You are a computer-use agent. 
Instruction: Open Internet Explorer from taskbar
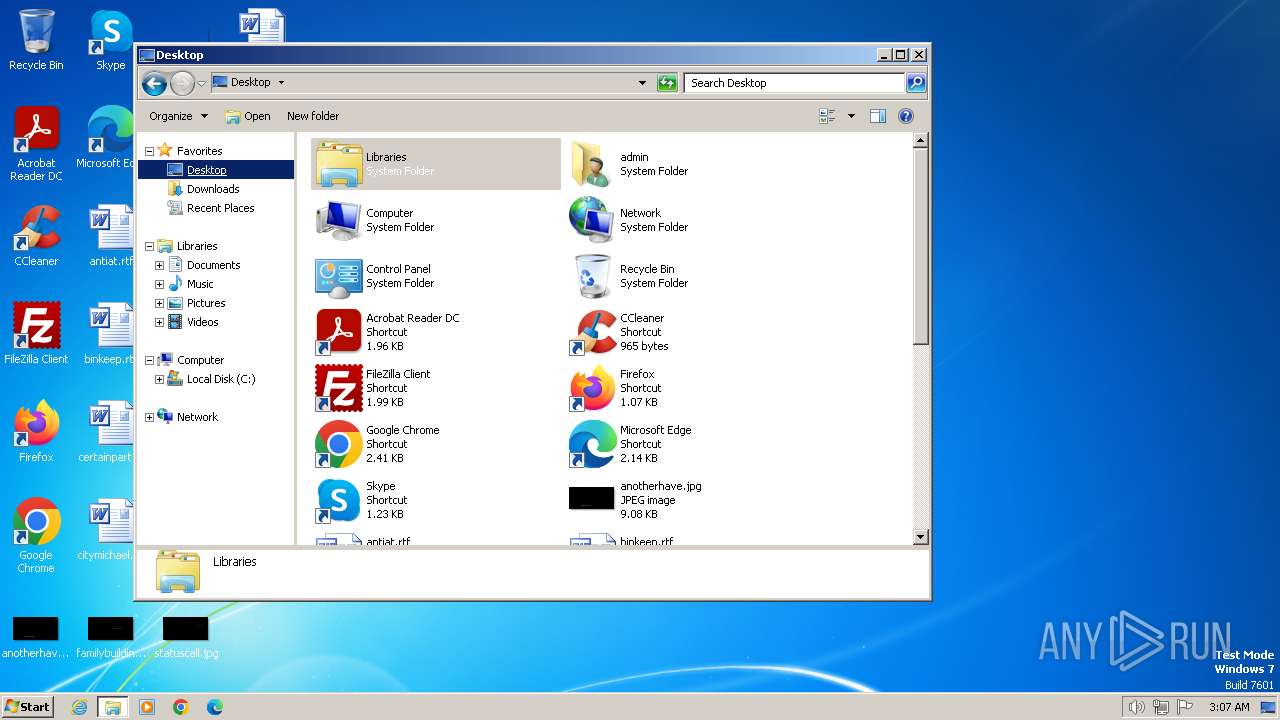coord(79,707)
